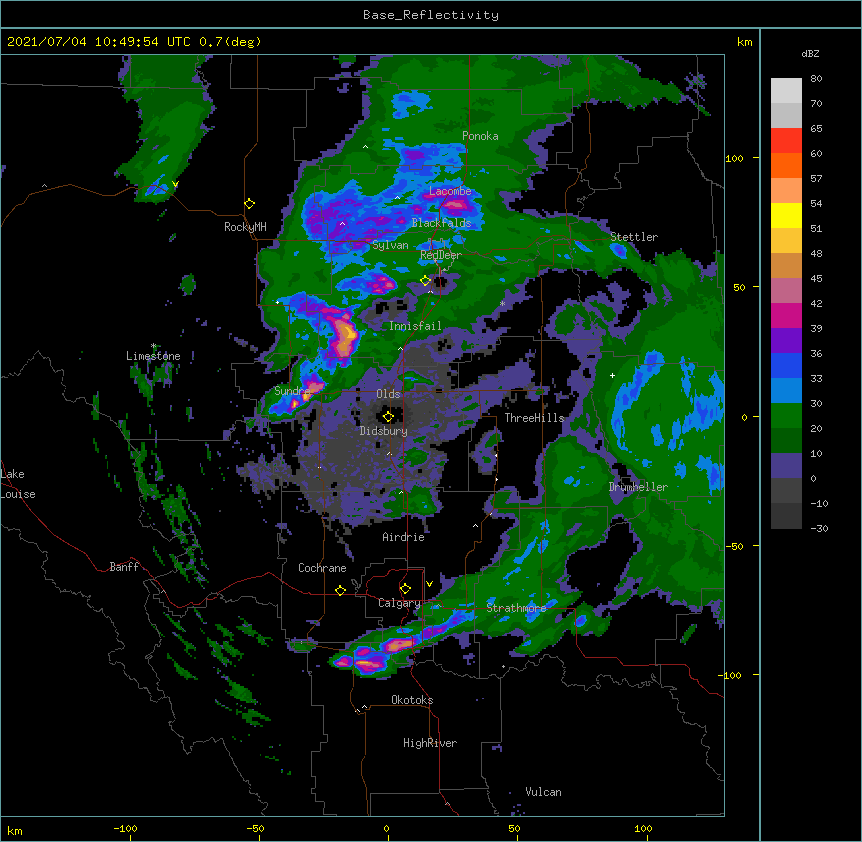This screenshot has height=842, width=862.
Task: Select the yellow diamond marker above Calgary
Action: 405,589
